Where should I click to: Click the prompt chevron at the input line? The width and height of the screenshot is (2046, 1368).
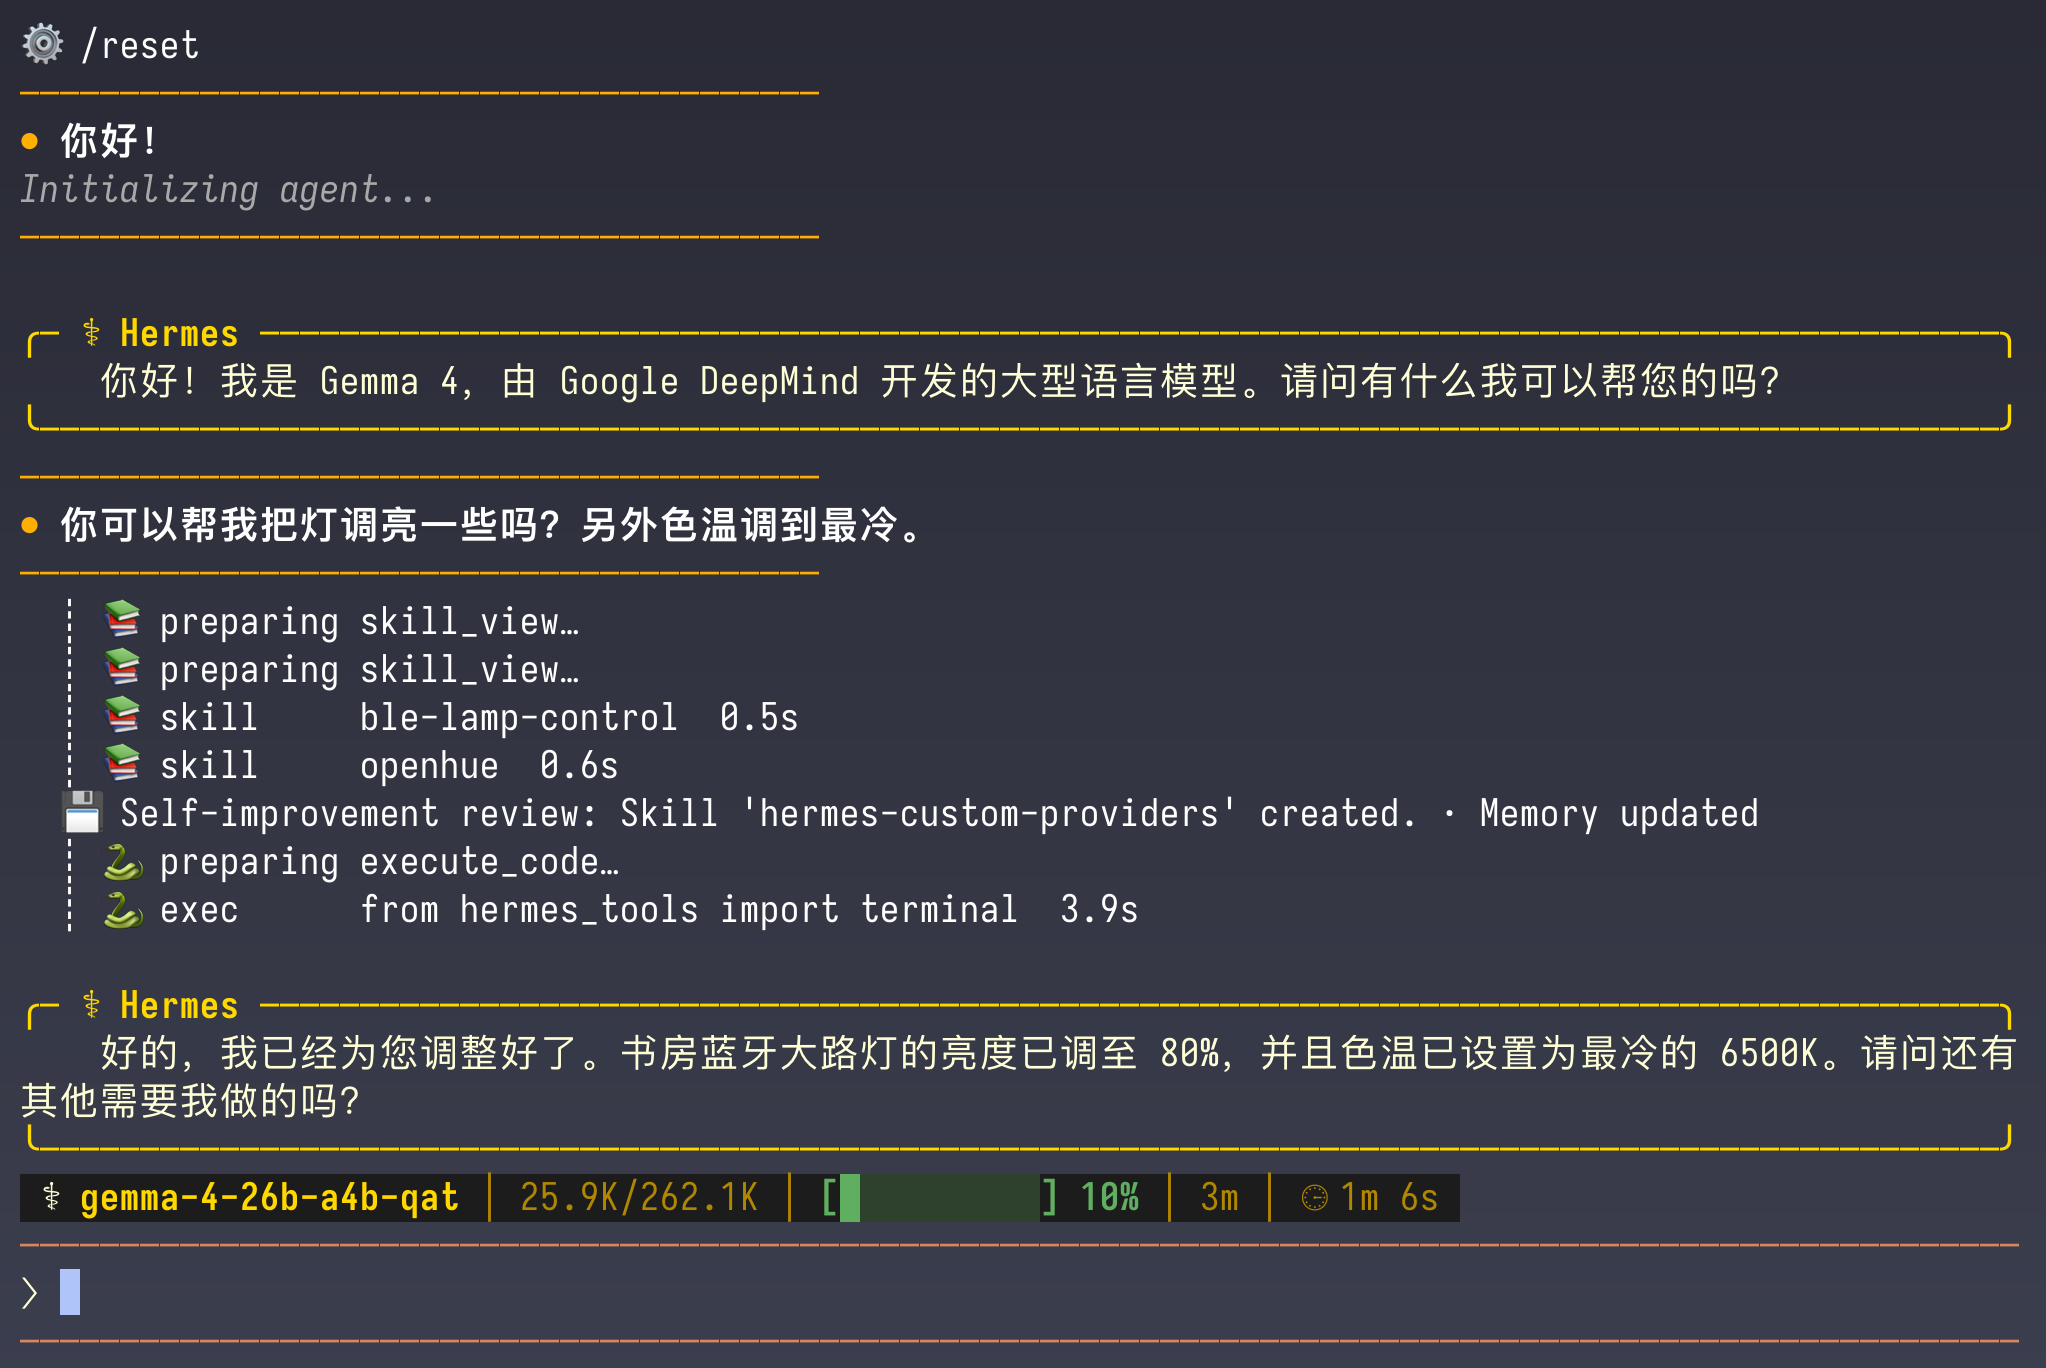pos(30,1293)
